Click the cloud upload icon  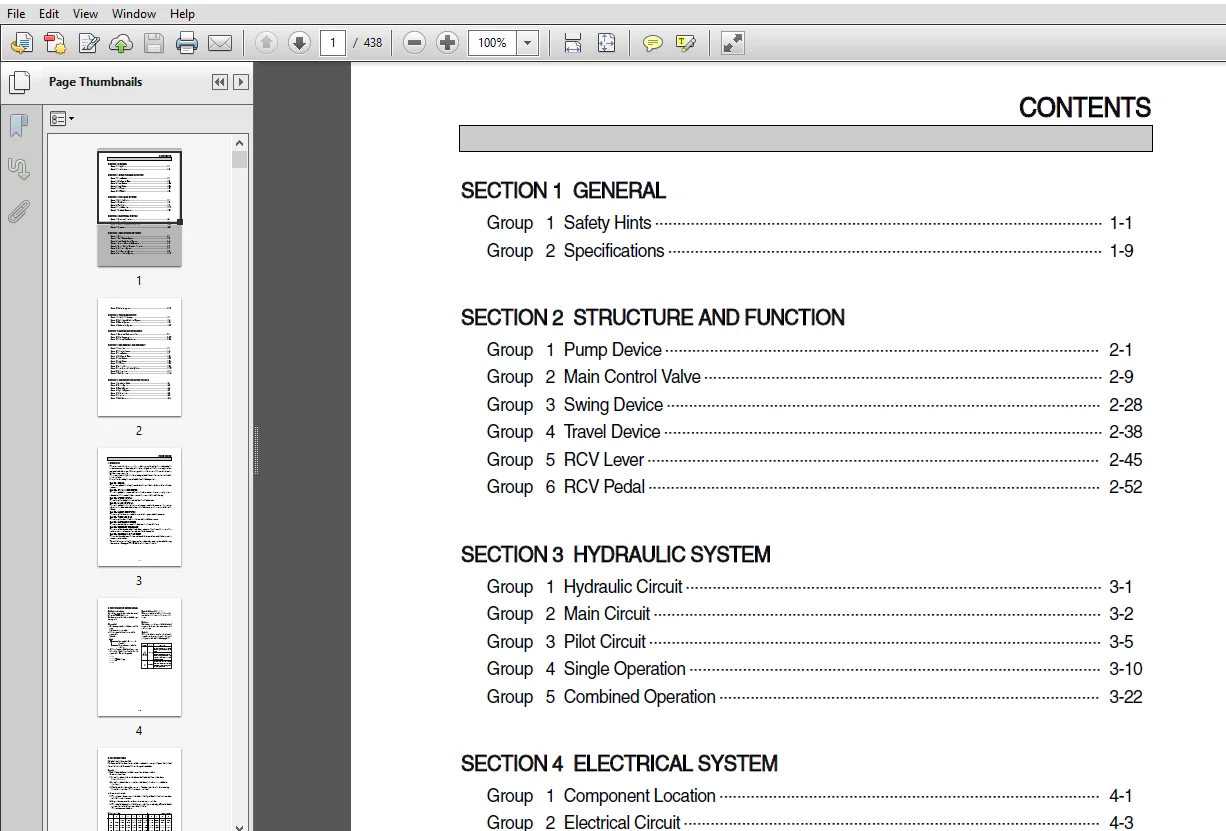(121, 43)
